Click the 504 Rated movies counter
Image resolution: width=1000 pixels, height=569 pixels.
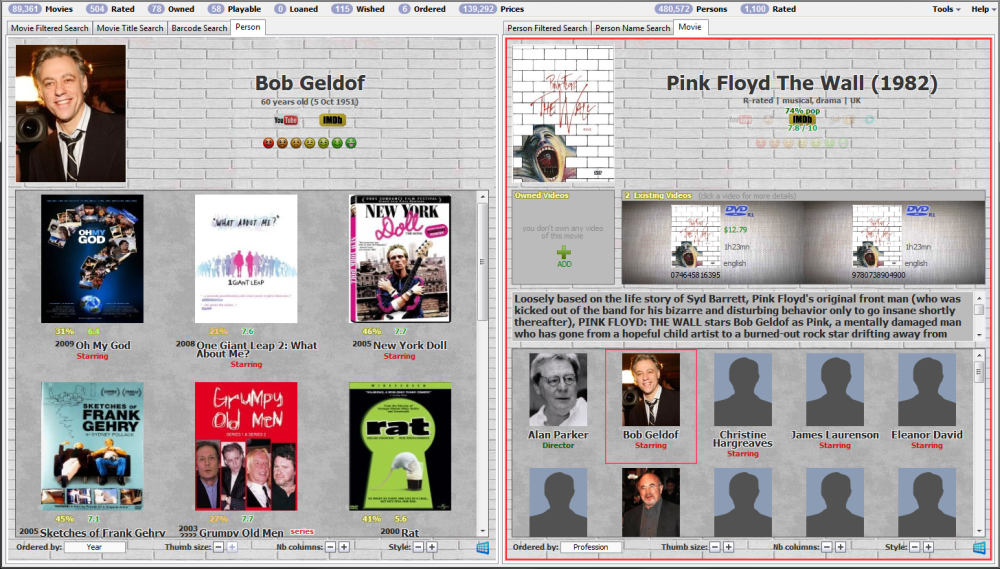(110, 9)
